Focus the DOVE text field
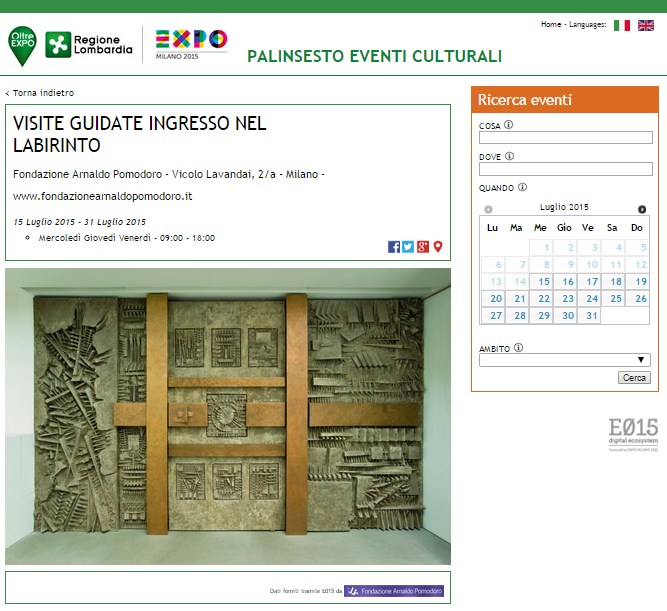667x611 pixels. tap(565, 169)
